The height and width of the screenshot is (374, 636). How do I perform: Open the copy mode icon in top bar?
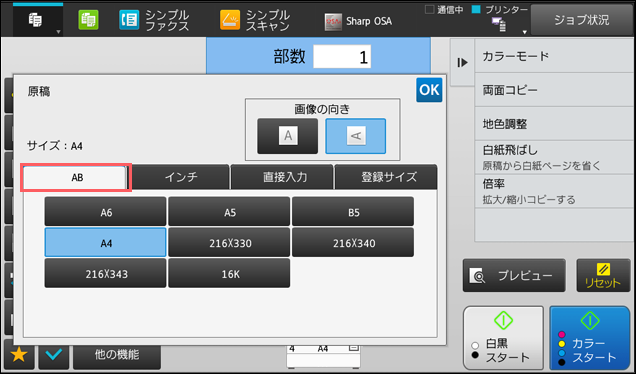[x=35, y=19]
